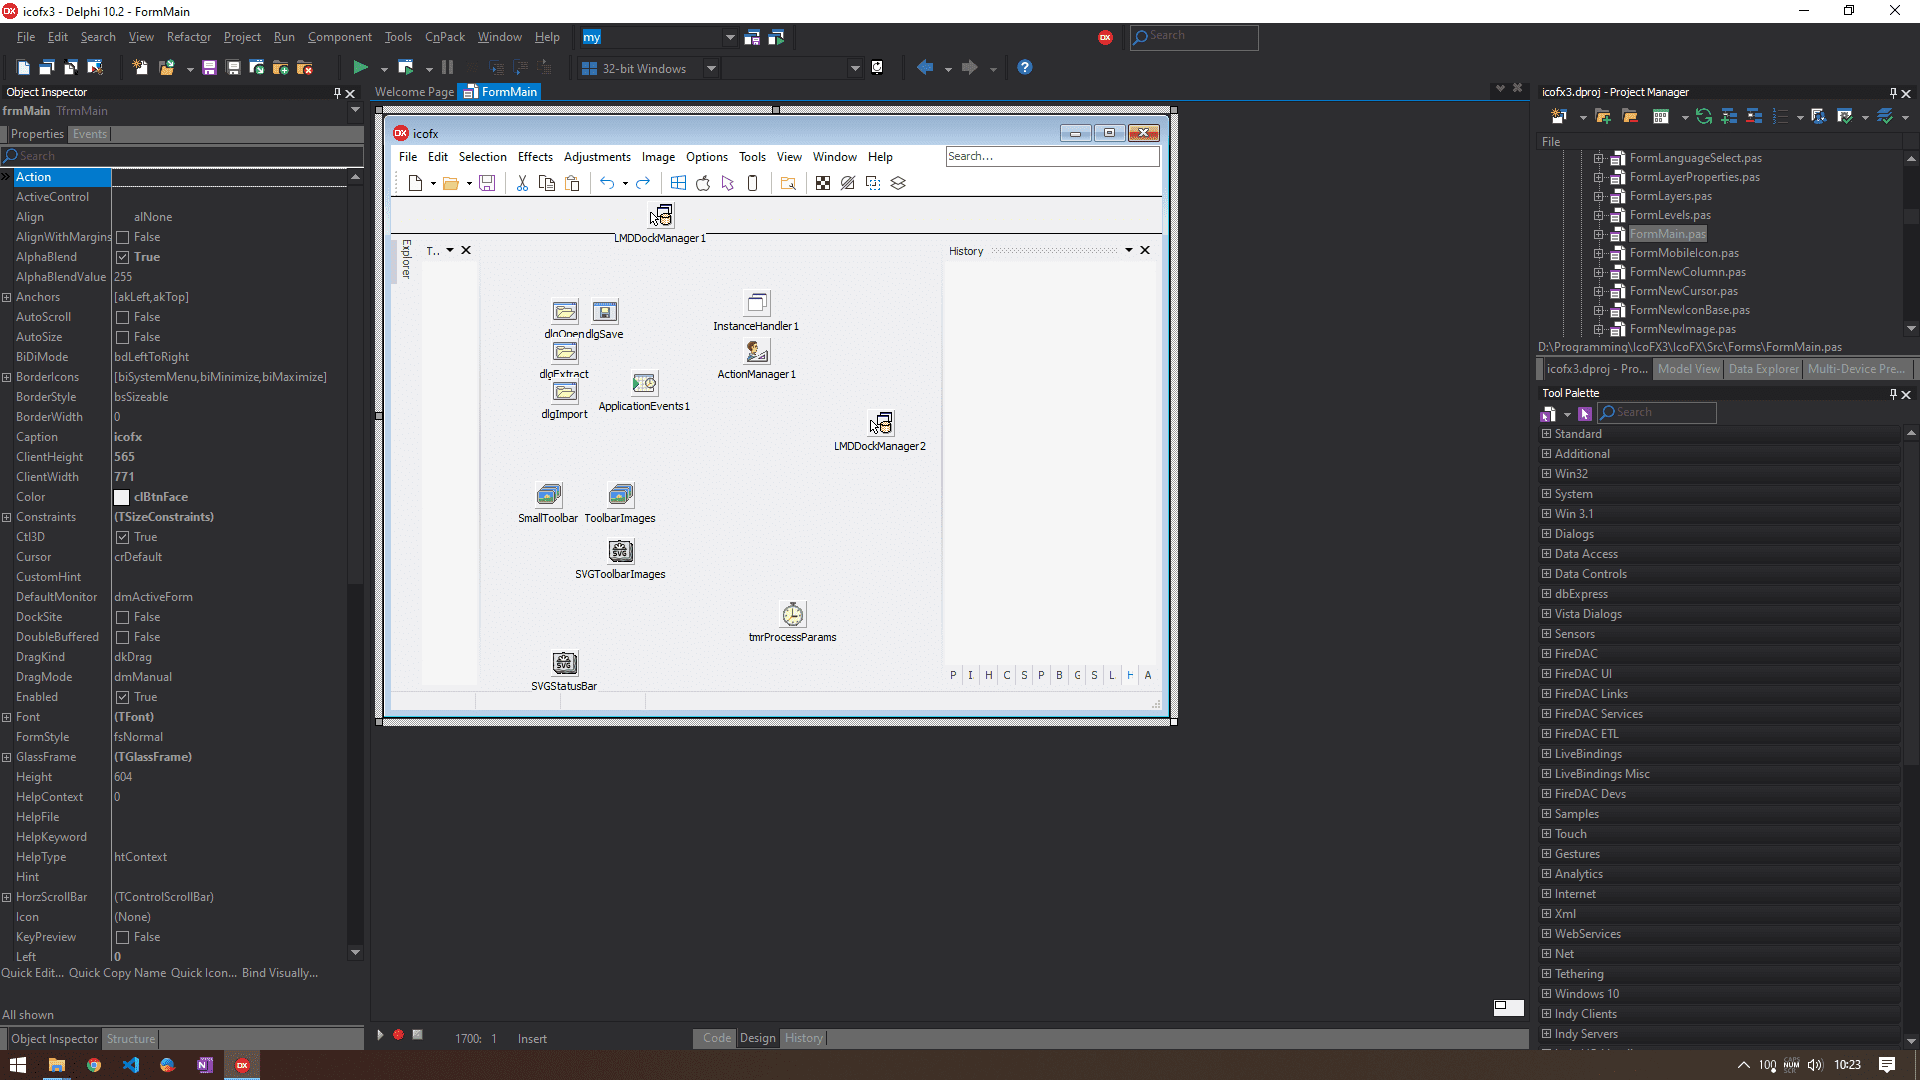1920x1080 pixels.
Task: Click the mobile phone icon in icofx toolbar
Action: point(753,183)
